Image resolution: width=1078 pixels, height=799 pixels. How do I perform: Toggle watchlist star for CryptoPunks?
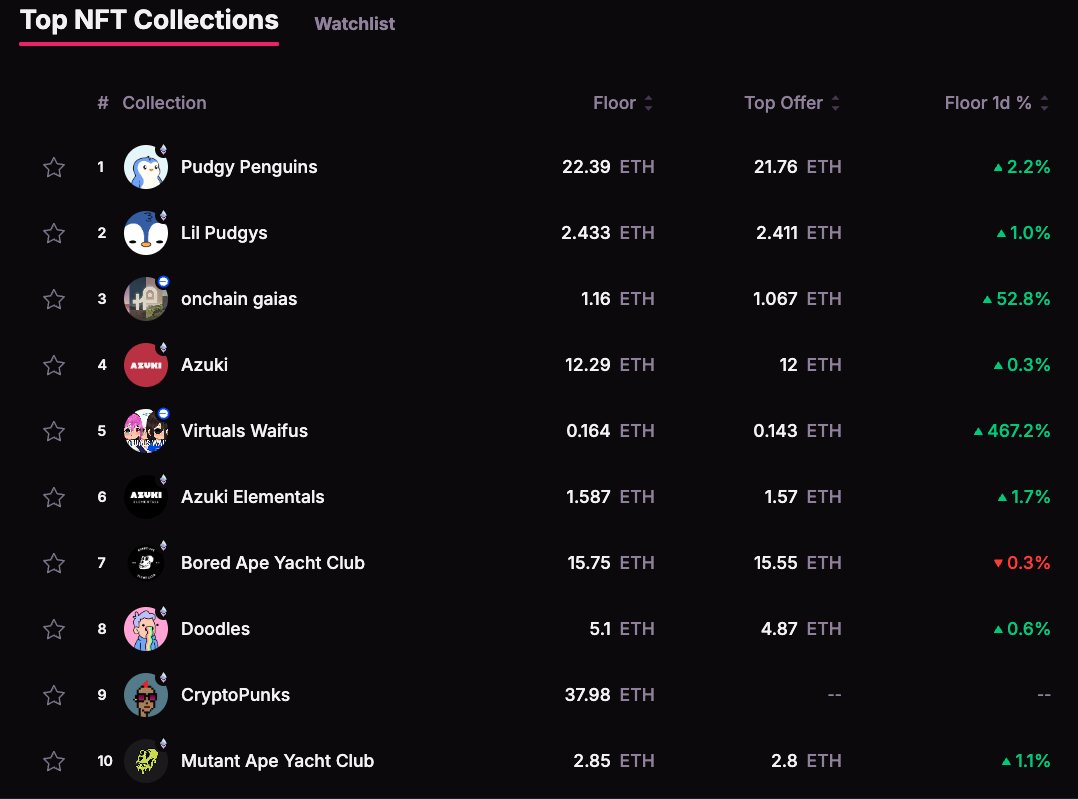pyautogui.click(x=54, y=695)
